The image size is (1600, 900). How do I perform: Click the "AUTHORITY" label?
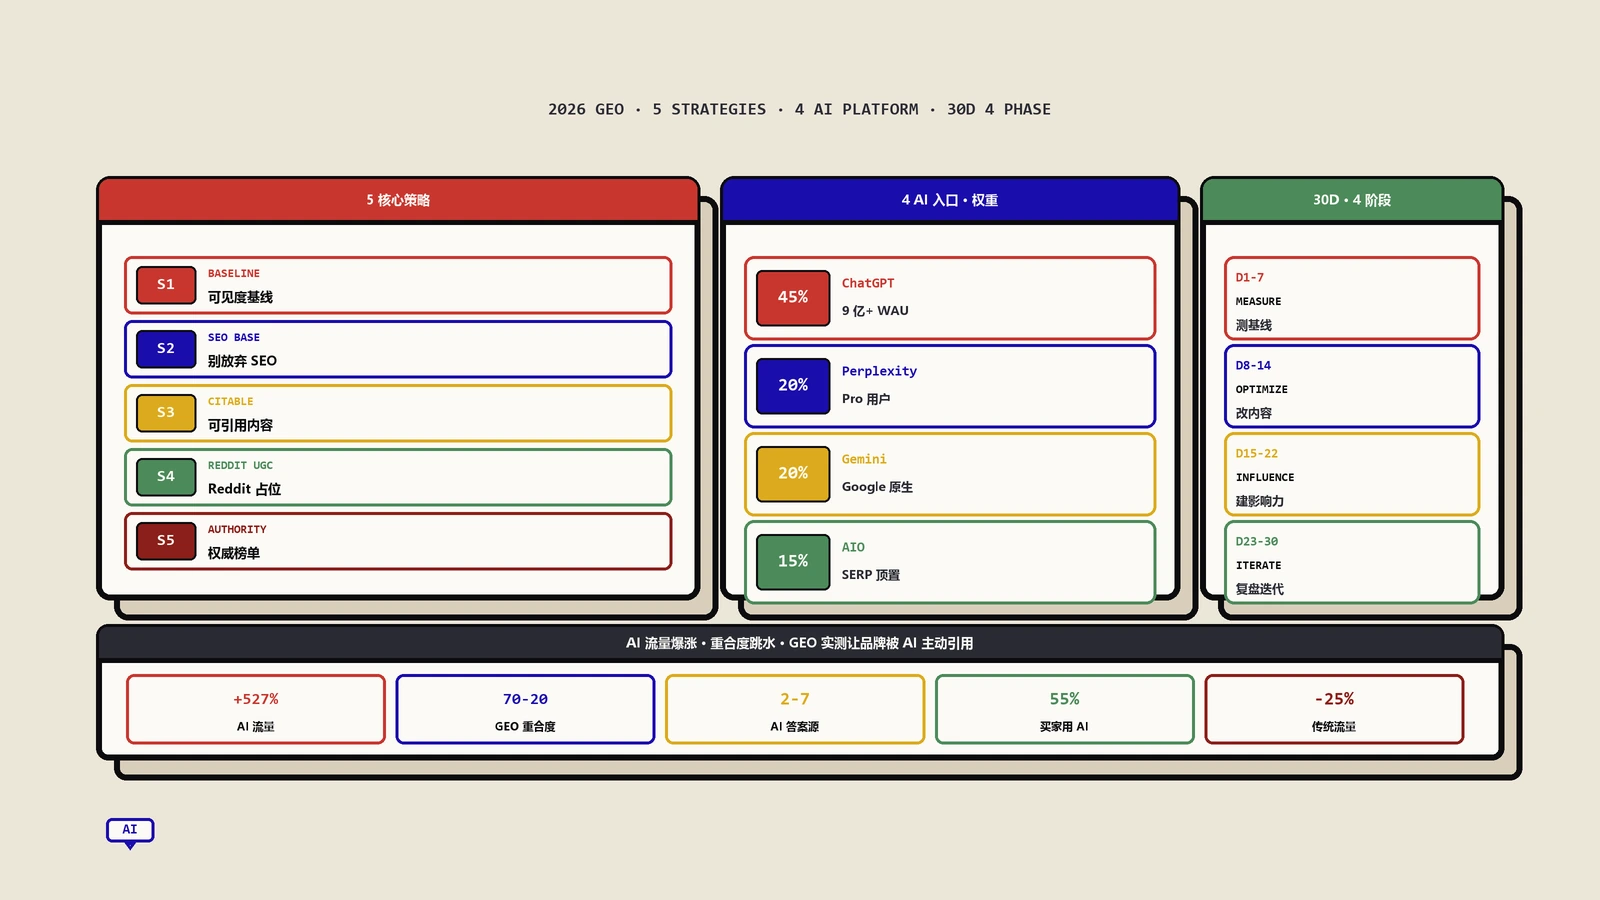tap(237, 530)
